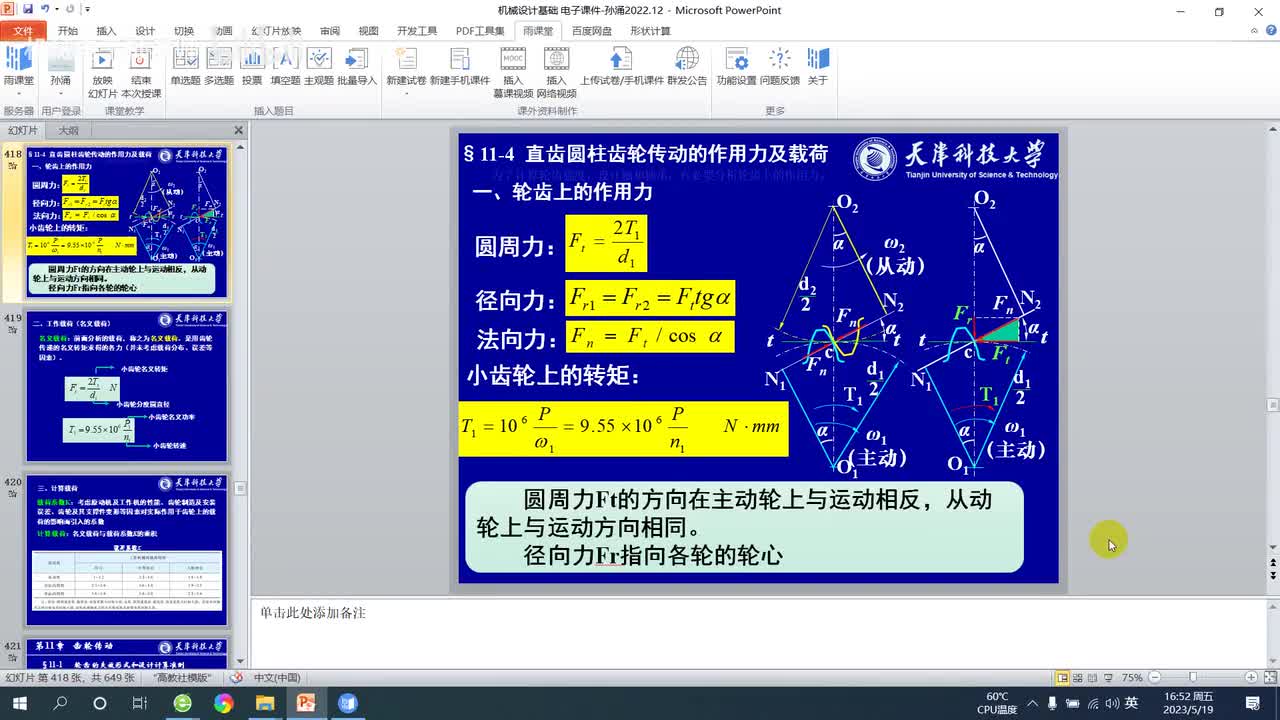The width and height of the screenshot is (1280, 720).
Task: Switch to Slide Sorter view
Action: tap(1080, 677)
